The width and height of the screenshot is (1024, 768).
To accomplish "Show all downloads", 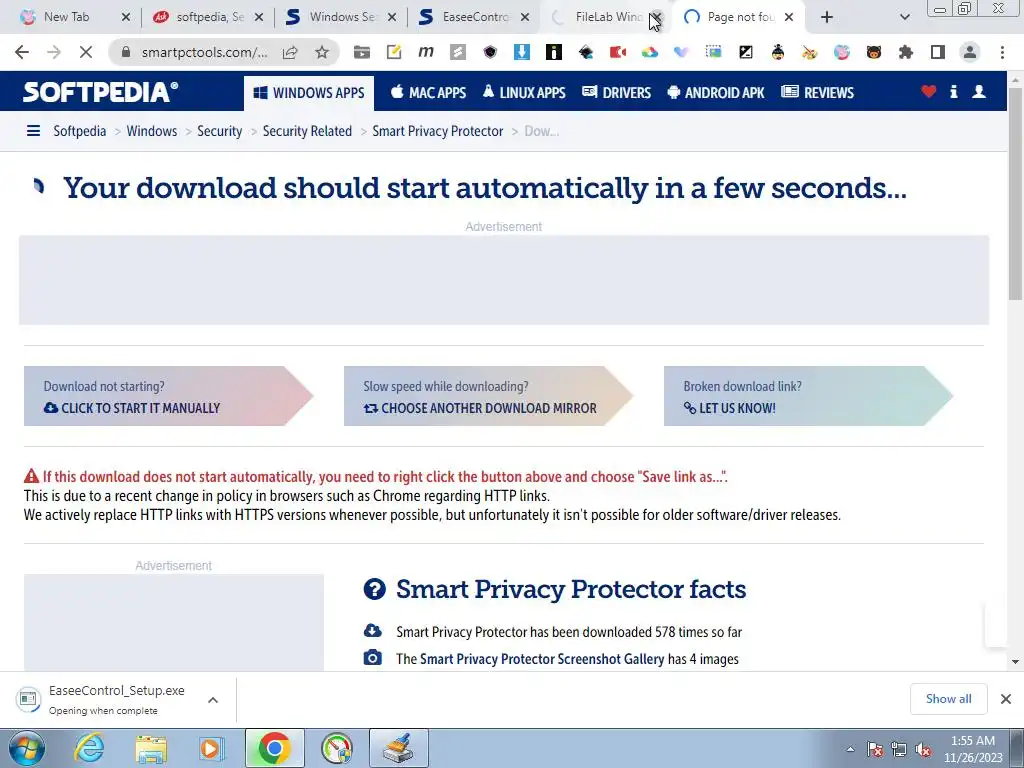I will [x=948, y=699].
